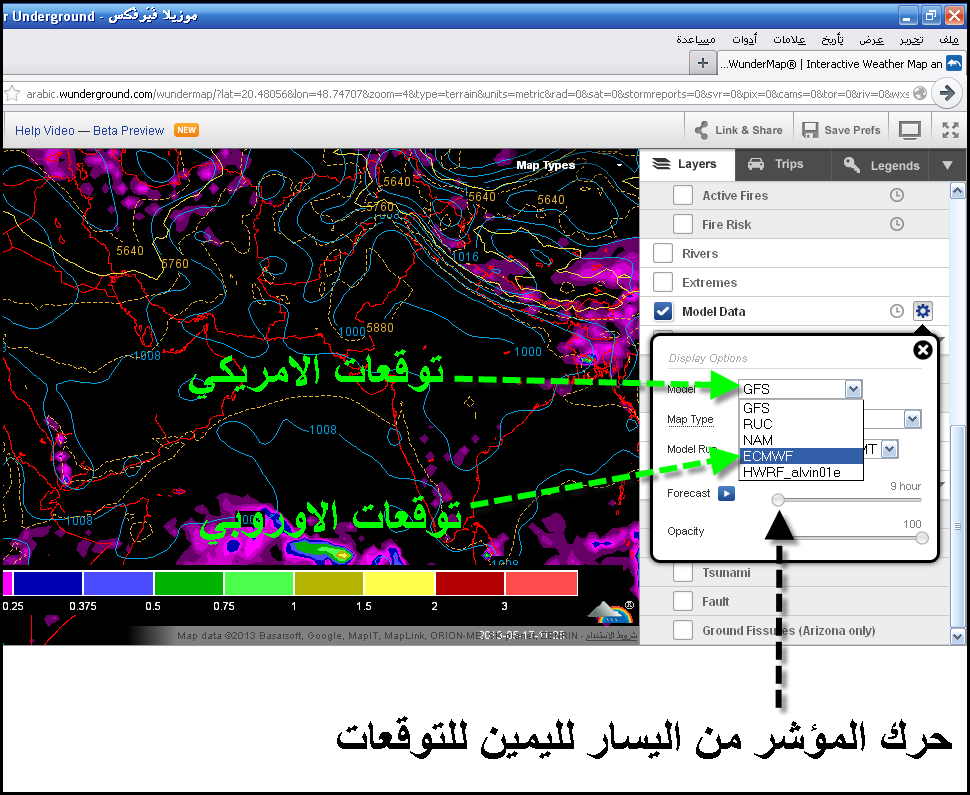Click the NEW badge beside Beta Preview
Screen dimensions: 970x795
[186, 130]
